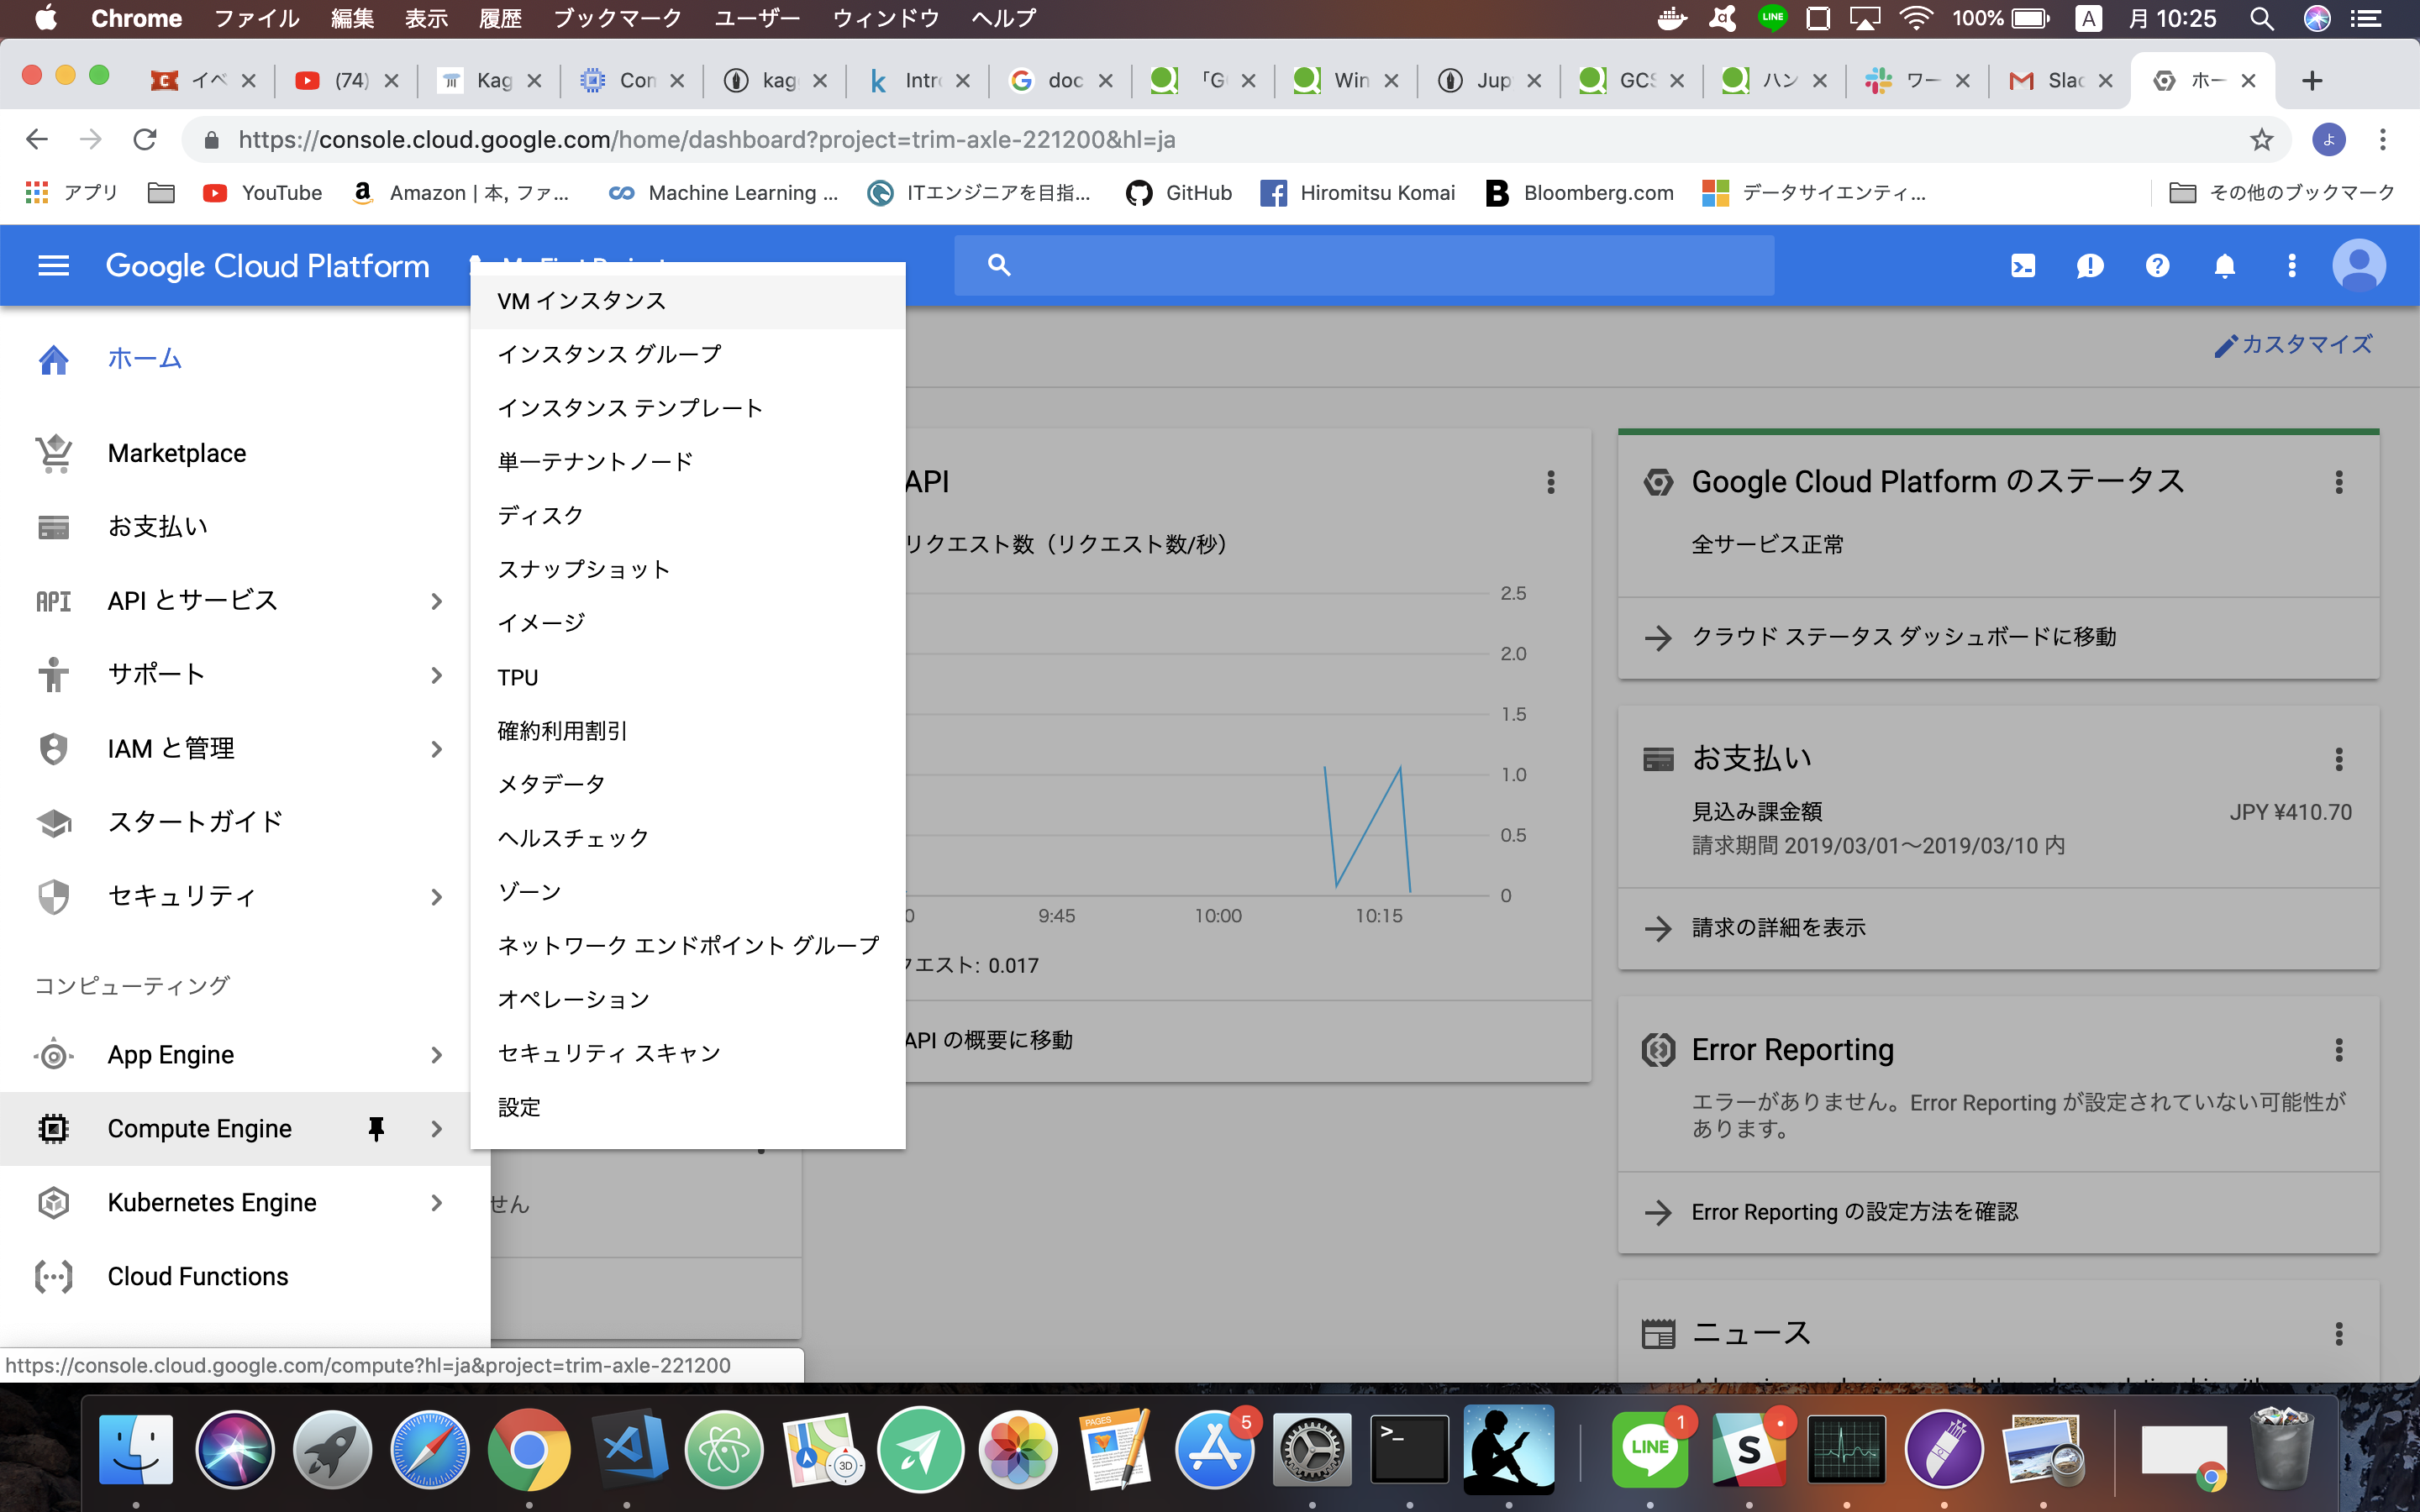Click the Marketplace cart icon

(54, 453)
